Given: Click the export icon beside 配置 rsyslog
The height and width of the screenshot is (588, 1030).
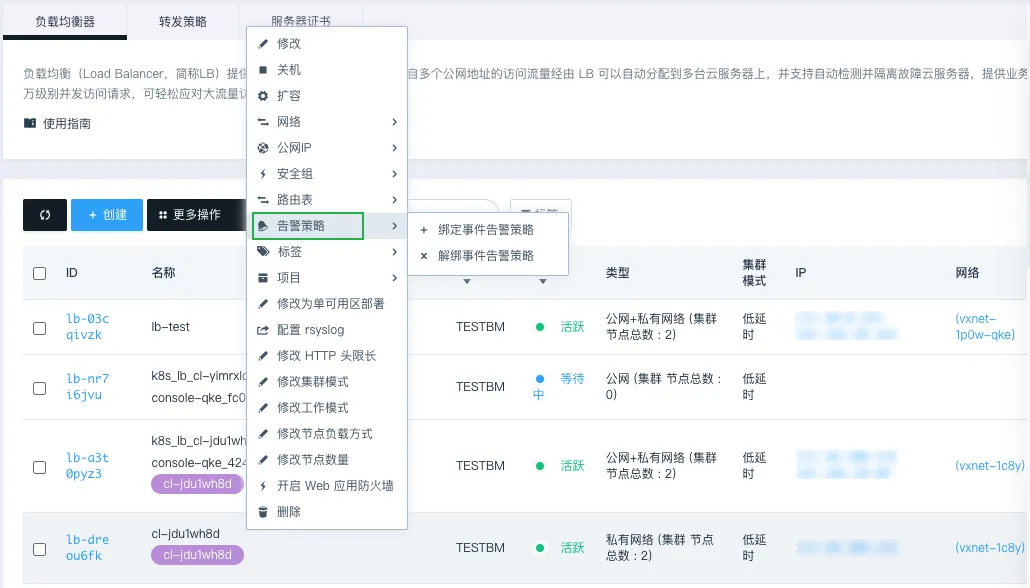Looking at the screenshot, I should coord(263,330).
